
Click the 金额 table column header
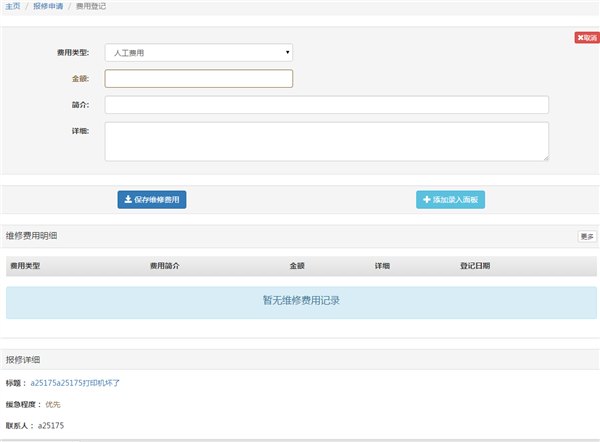click(297, 266)
